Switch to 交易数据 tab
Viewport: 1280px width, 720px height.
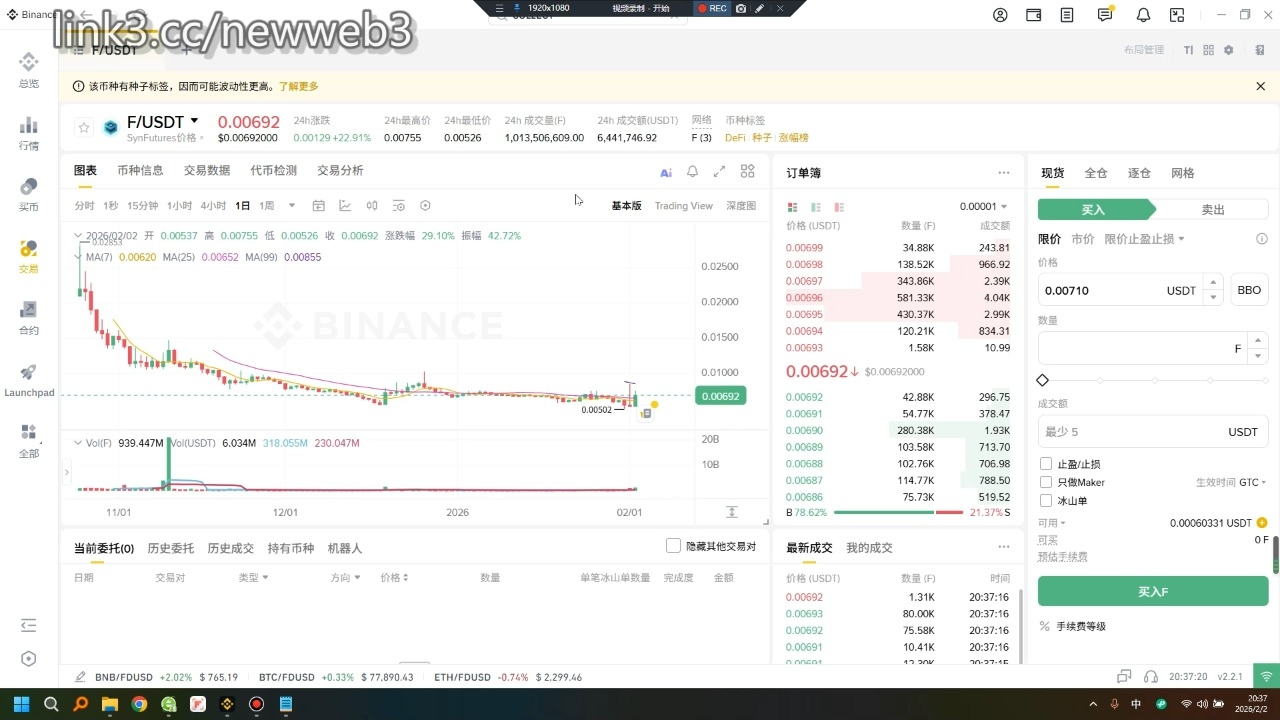(x=207, y=170)
